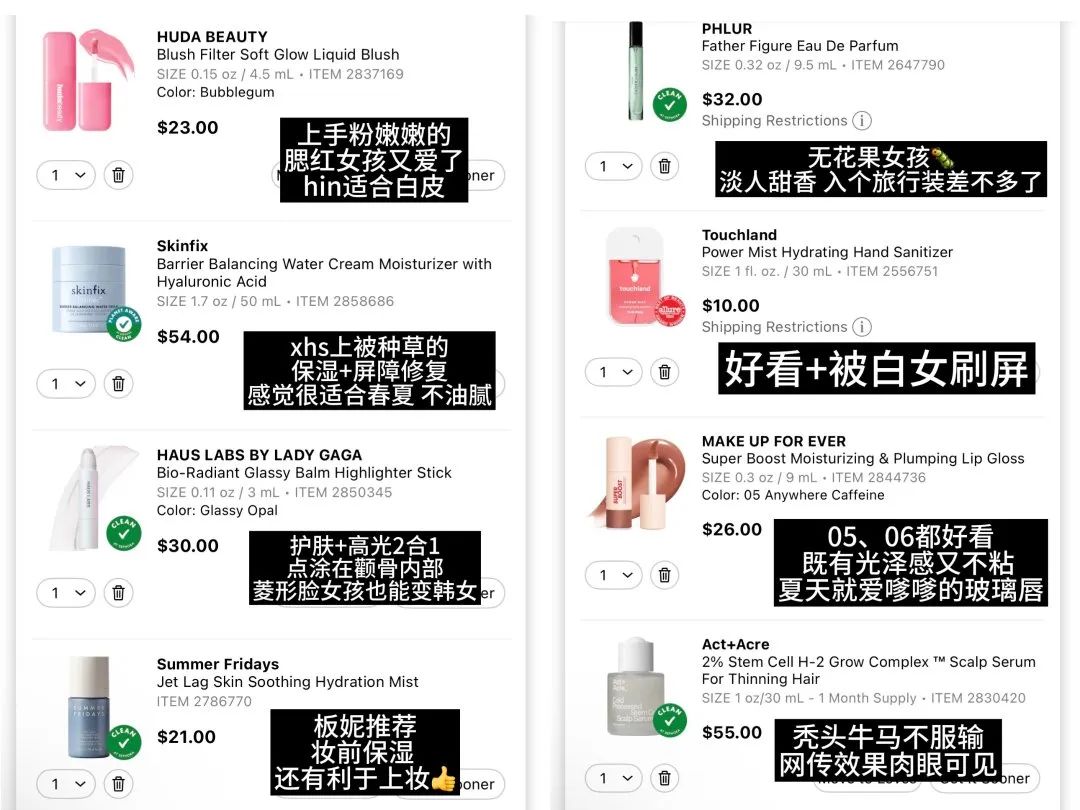The image size is (1080, 810).
Task: Click trash icon for Haus Labs highlighter
Action: pyautogui.click(x=118, y=592)
